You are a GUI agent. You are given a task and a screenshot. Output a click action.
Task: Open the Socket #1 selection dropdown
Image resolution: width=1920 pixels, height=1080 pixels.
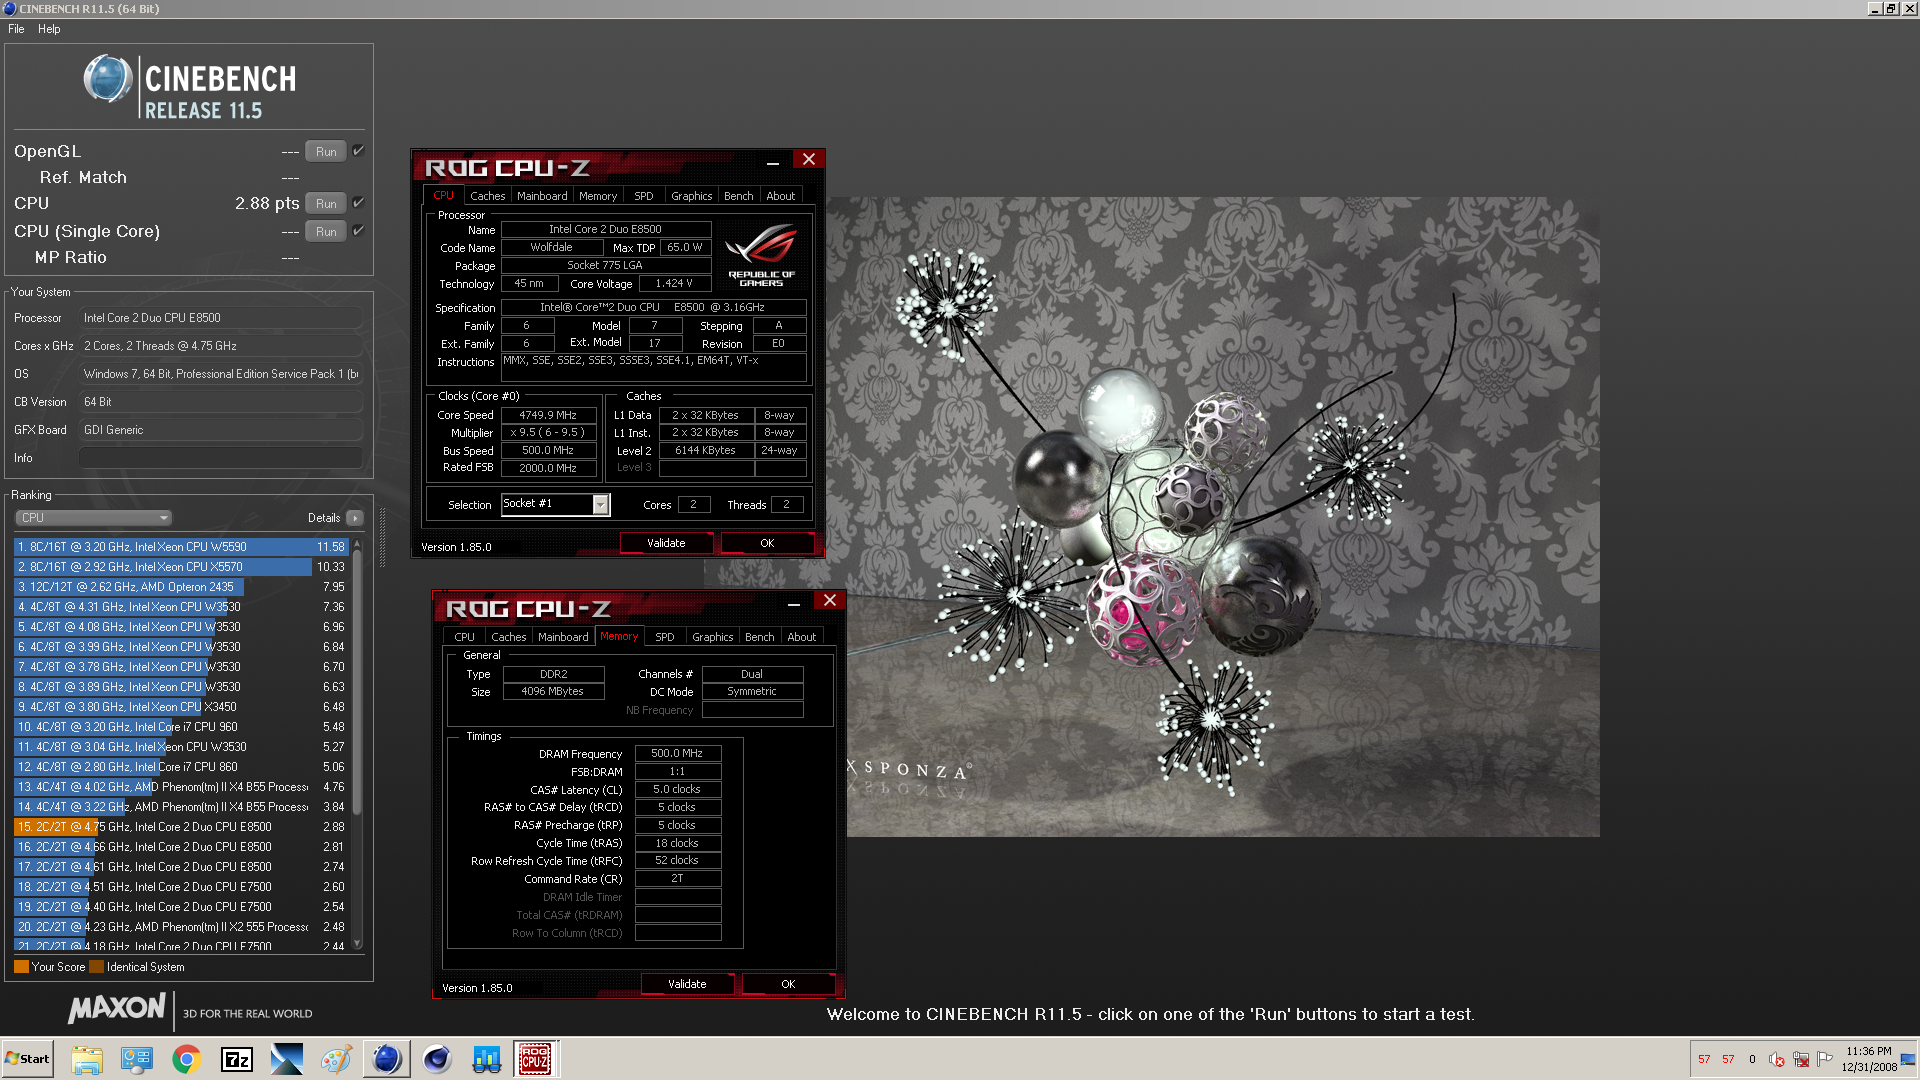[555, 504]
